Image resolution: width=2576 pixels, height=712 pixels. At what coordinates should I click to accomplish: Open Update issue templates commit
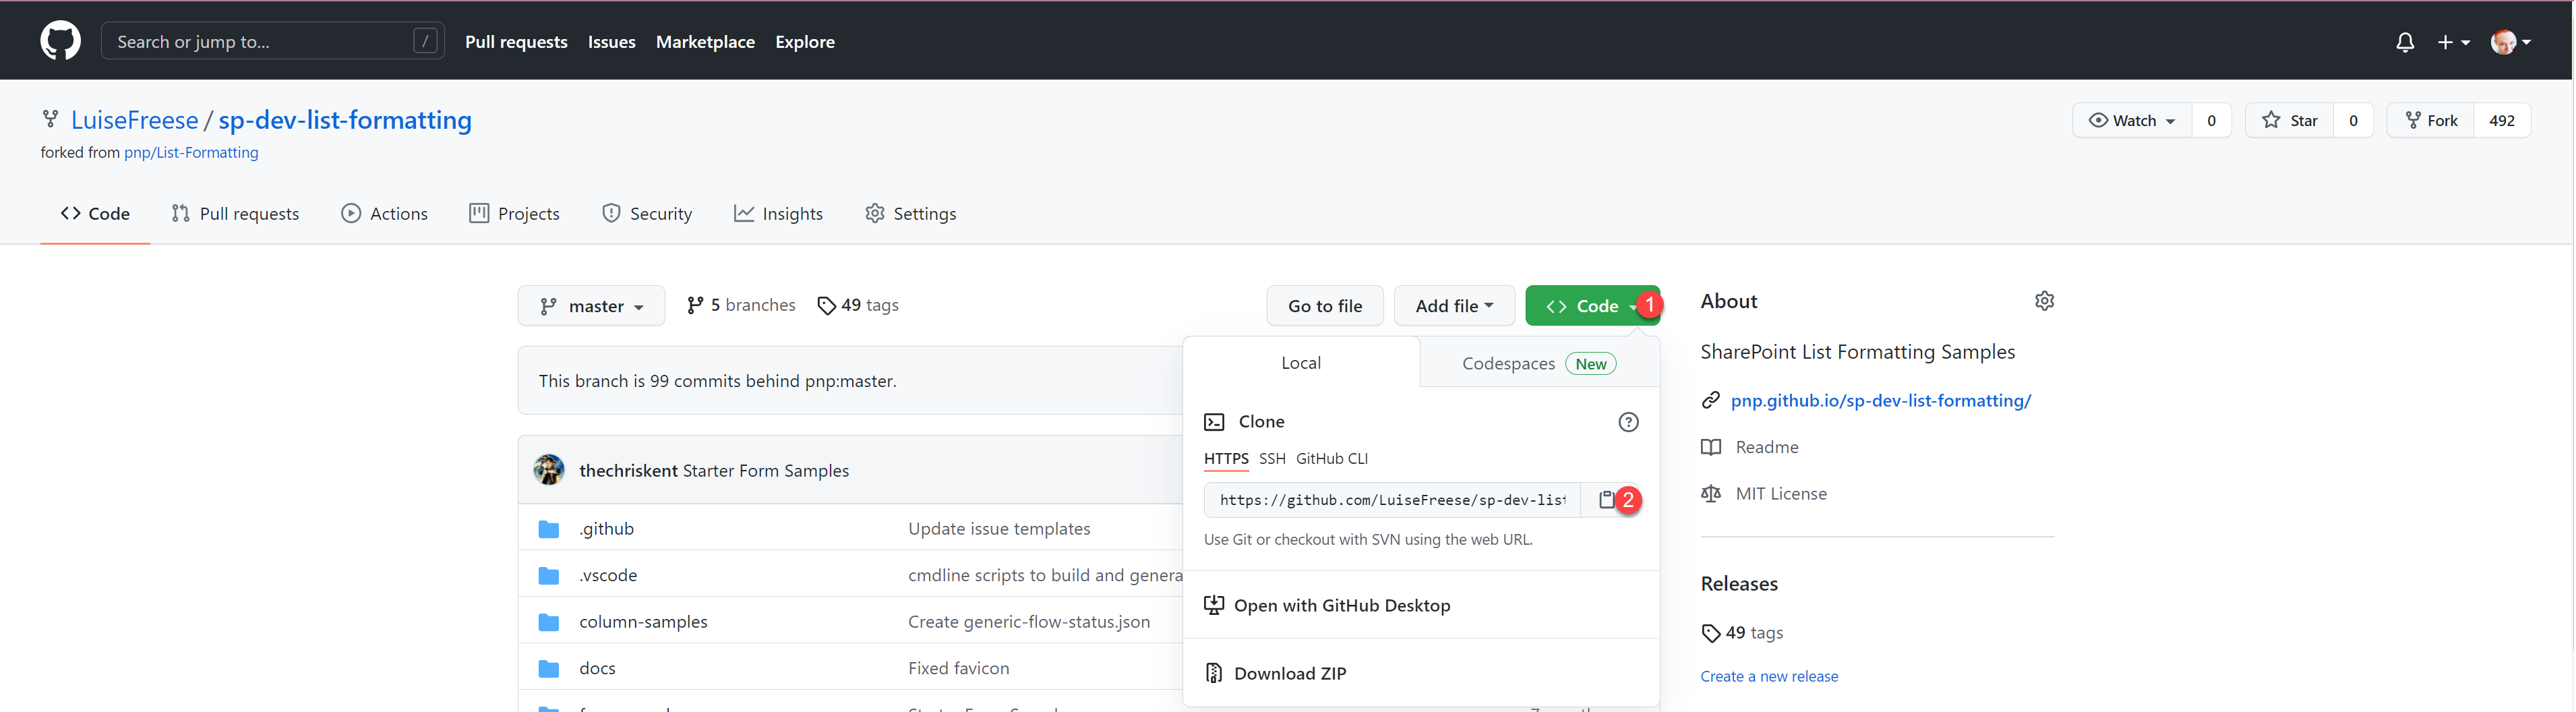[x=999, y=529]
